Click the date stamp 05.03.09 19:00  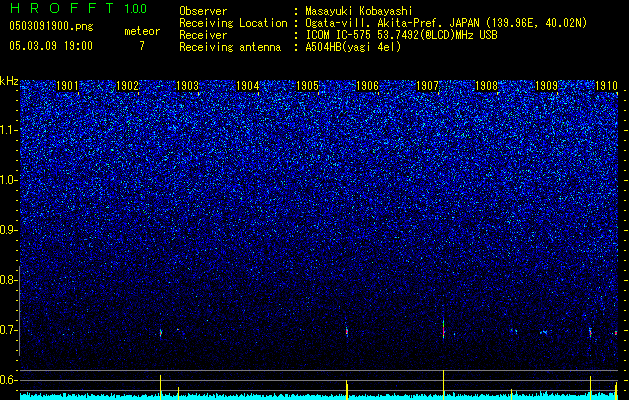[x=51, y=46]
